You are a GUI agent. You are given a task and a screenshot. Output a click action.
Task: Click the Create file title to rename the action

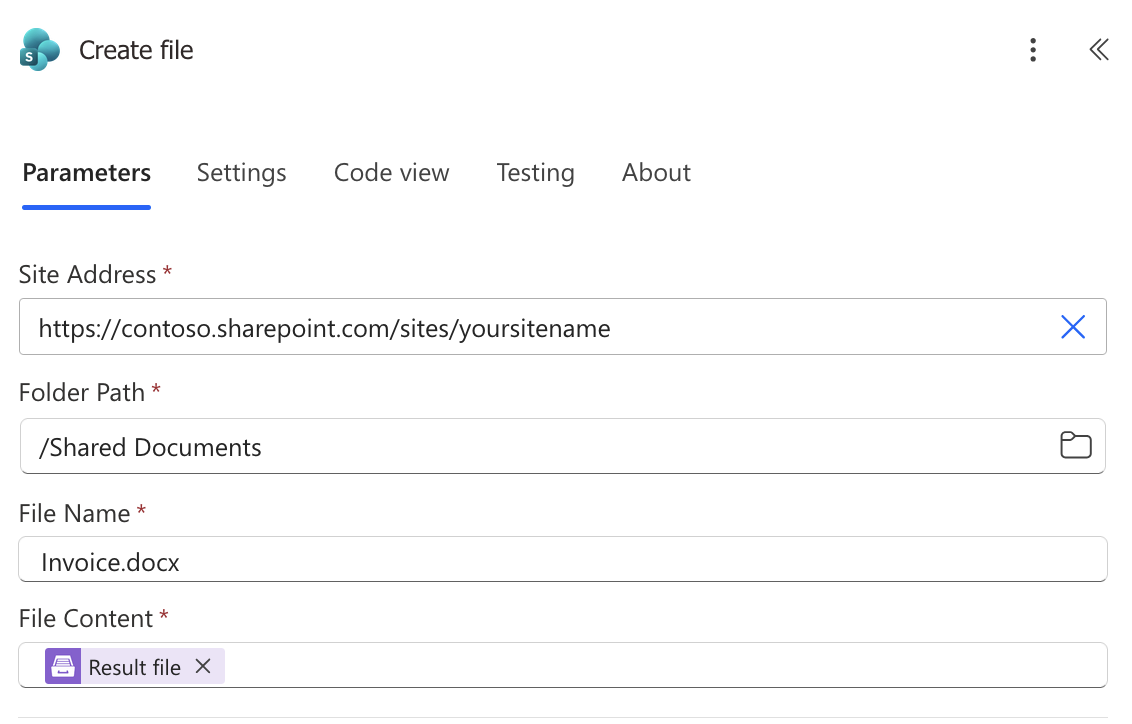[135, 49]
